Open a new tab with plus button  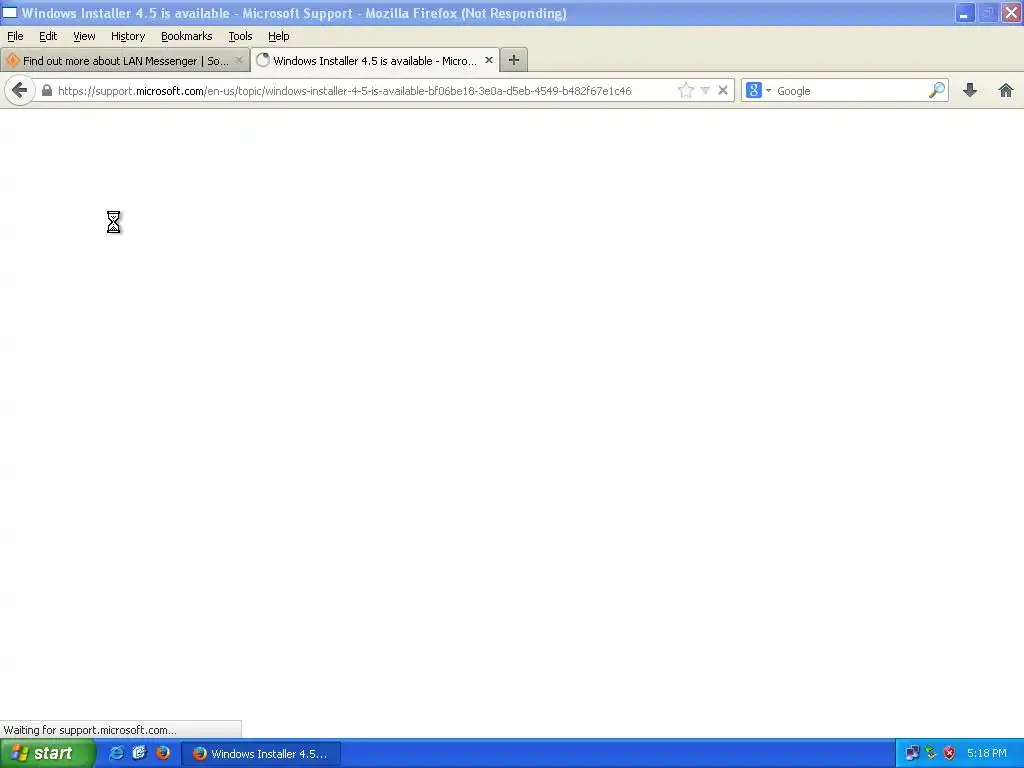click(x=514, y=60)
